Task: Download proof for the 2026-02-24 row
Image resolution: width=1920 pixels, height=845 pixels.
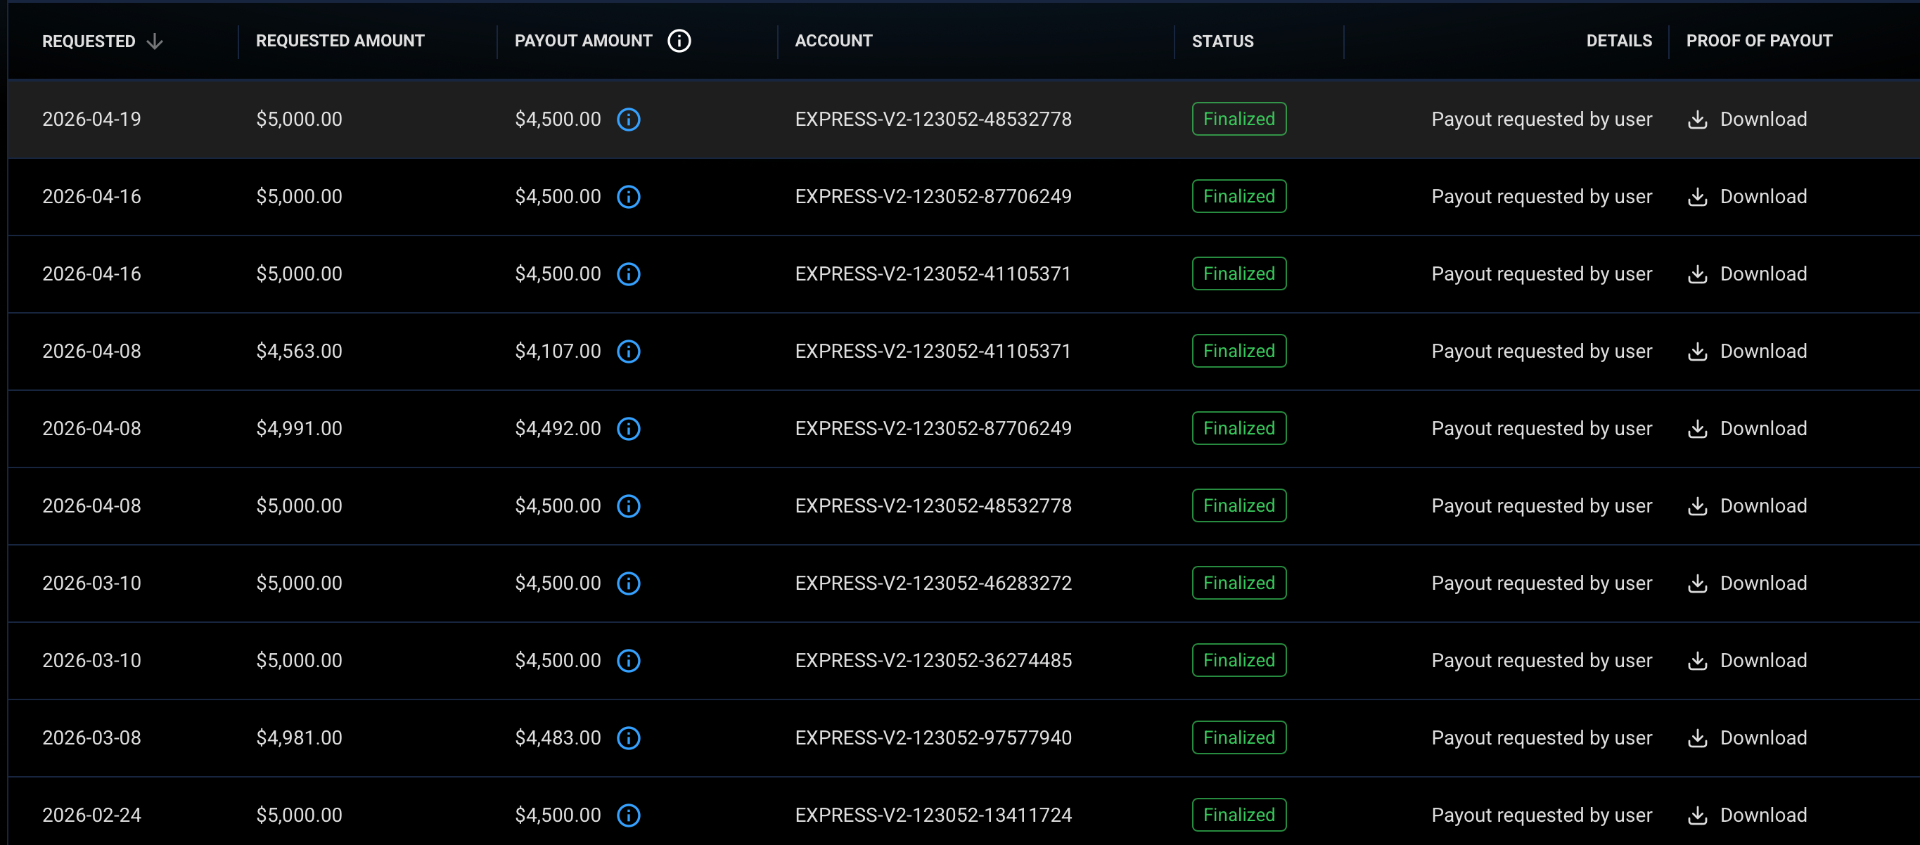Action: coord(1747,816)
